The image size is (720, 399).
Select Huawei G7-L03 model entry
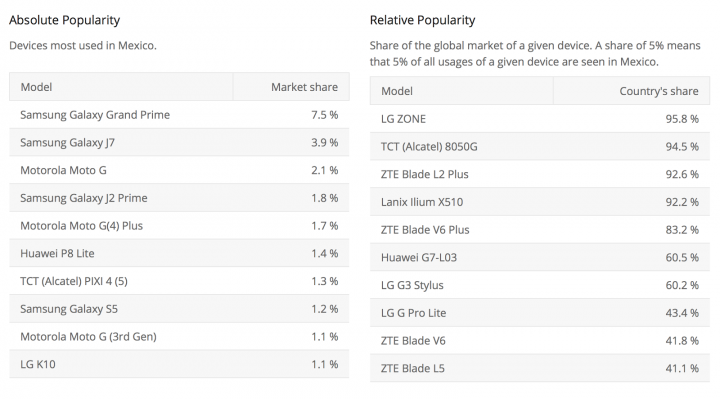pos(540,258)
